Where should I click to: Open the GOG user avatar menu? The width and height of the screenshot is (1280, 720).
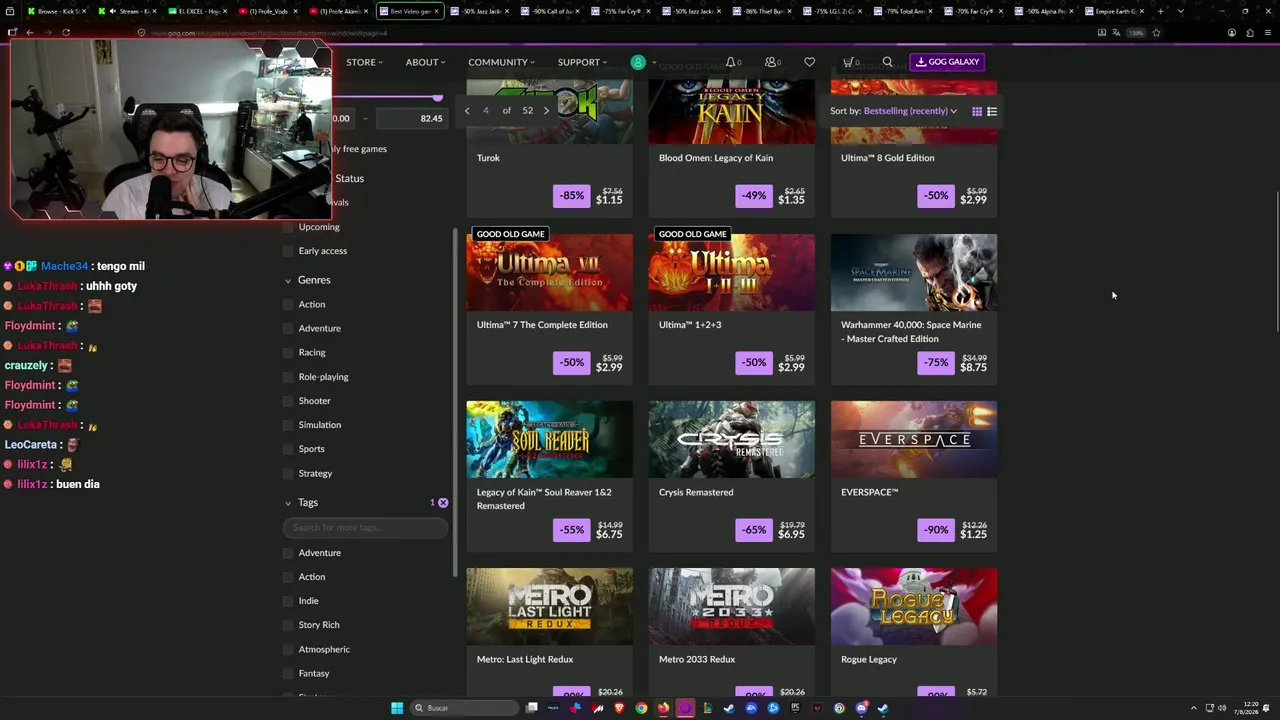tap(638, 62)
